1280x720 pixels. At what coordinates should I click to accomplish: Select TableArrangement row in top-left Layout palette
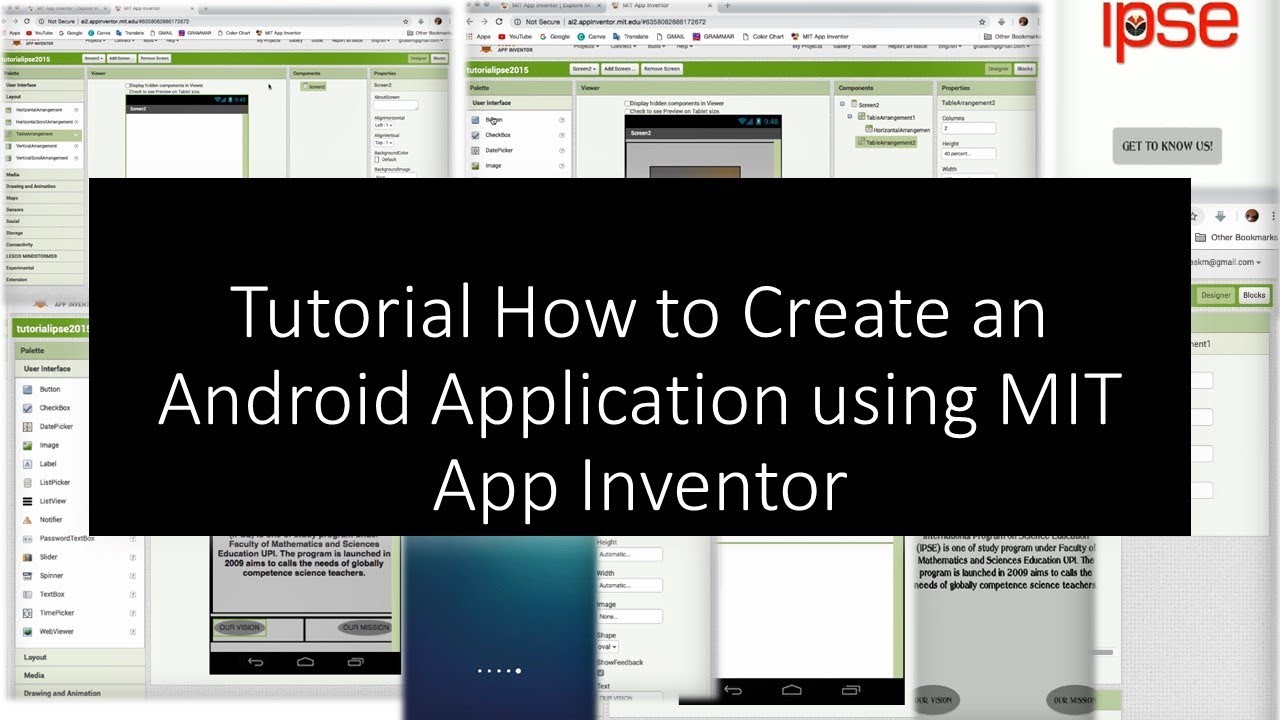tap(41, 134)
